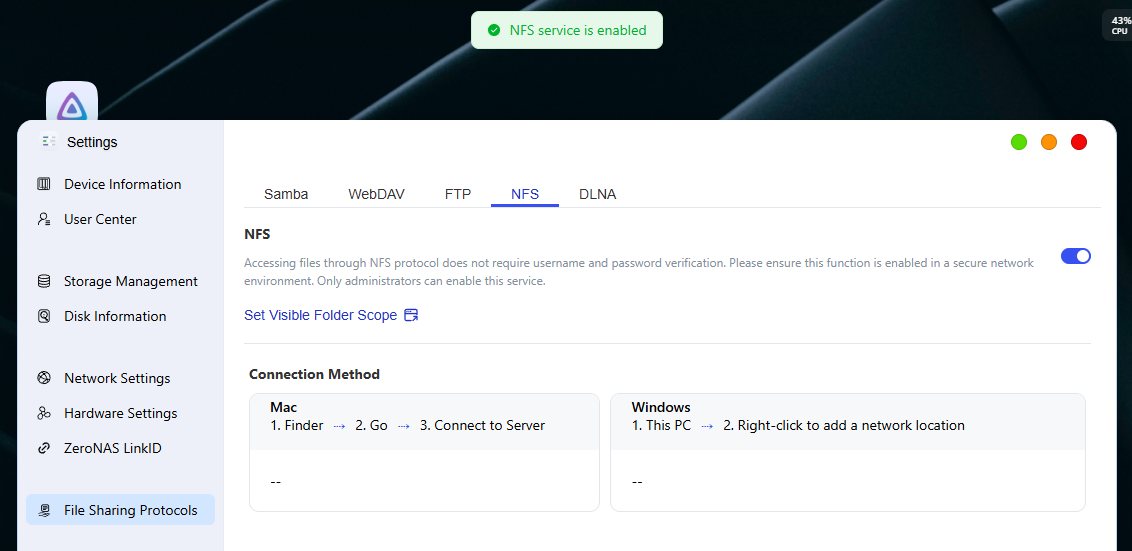The width and height of the screenshot is (1132, 551).
Task: Click the Hardware Settings fan icon
Action: click(x=44, y=413)
